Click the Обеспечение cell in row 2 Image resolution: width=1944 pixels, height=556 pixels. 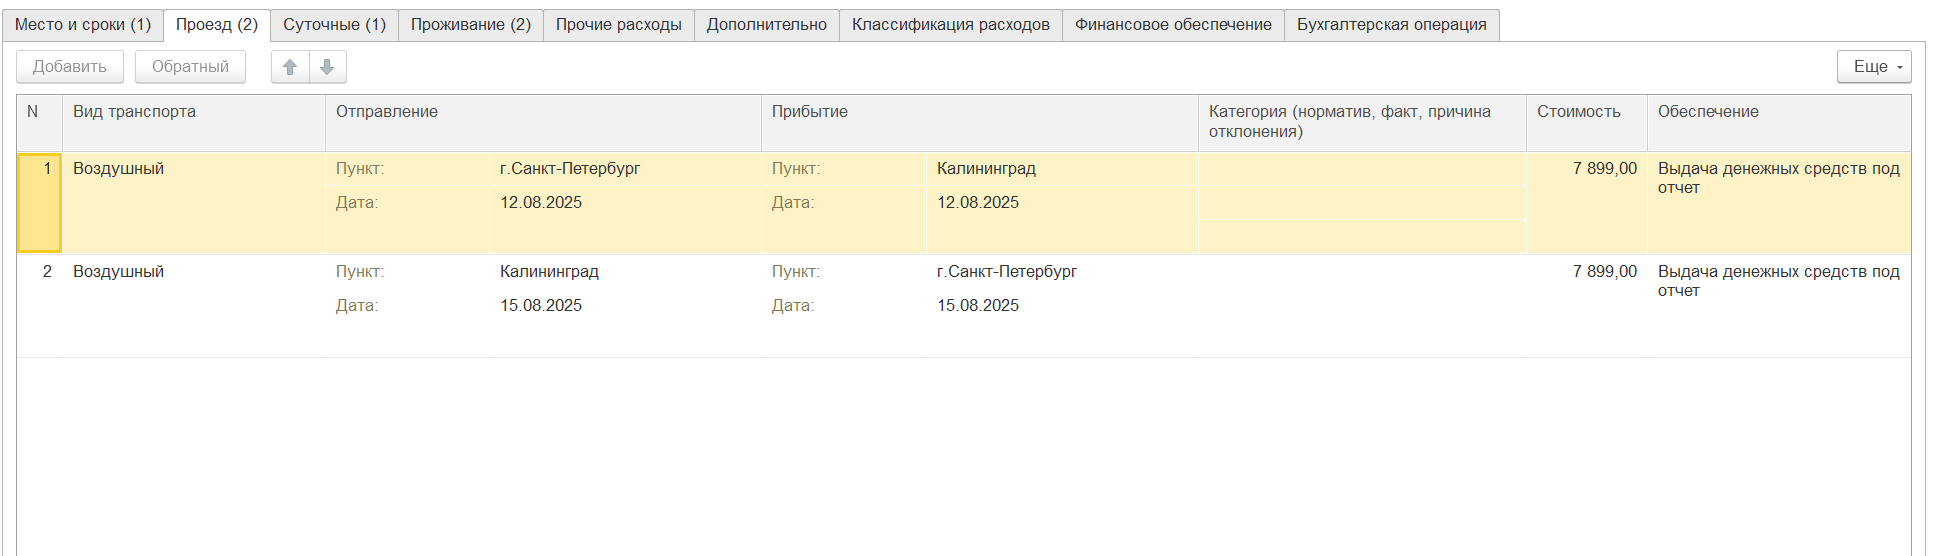pyautogui.click(x=1777, y=281)
